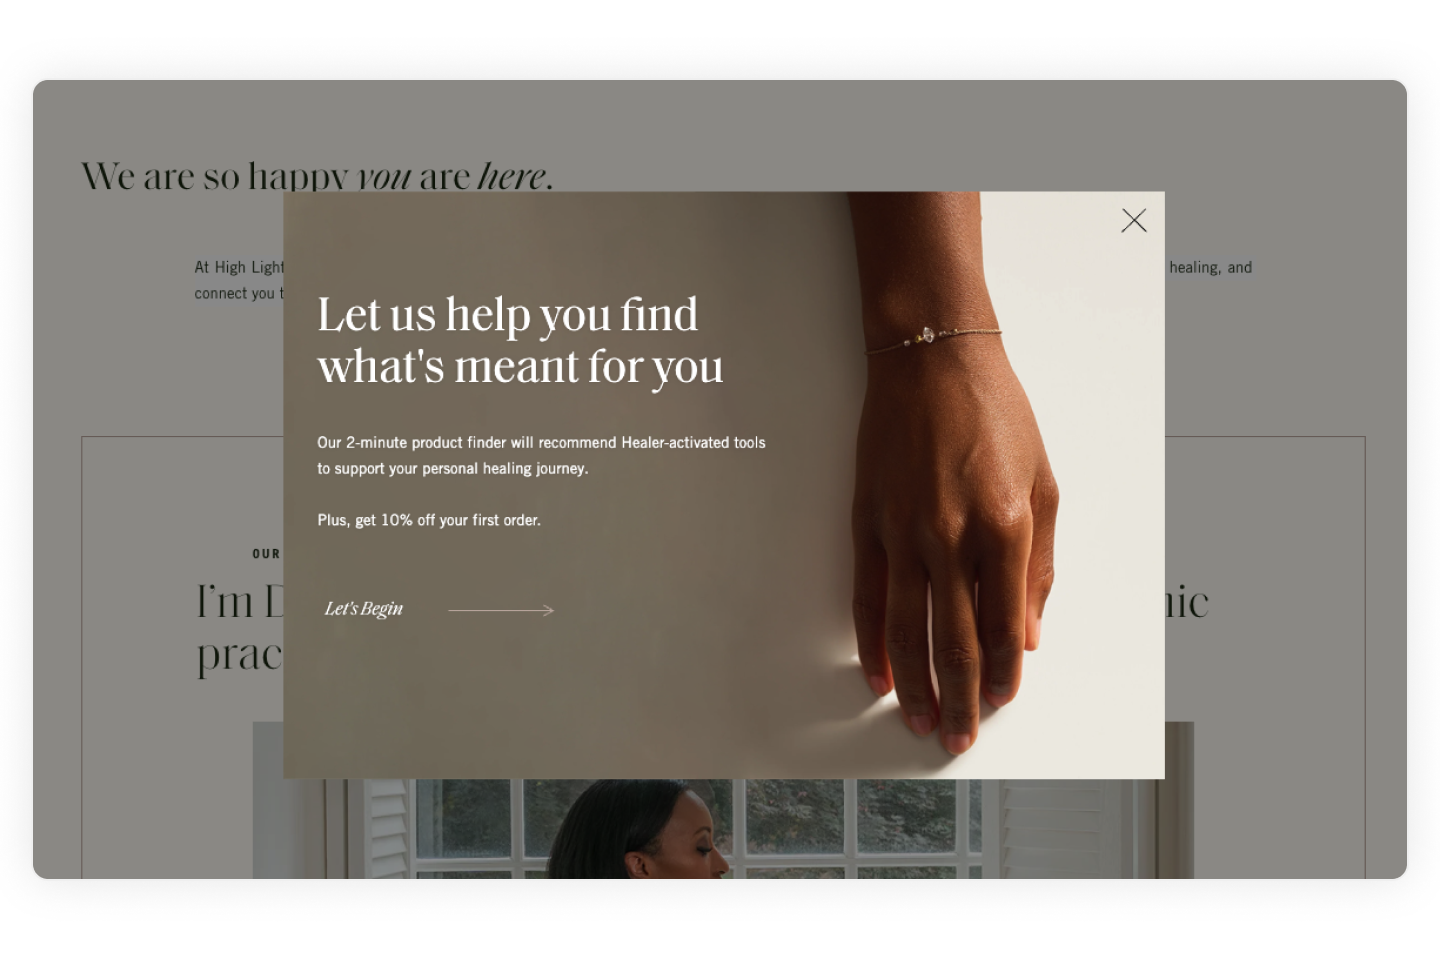Click the "At High Light" paragraph behind the popup
1440x960 pixels.
(239, 280)
